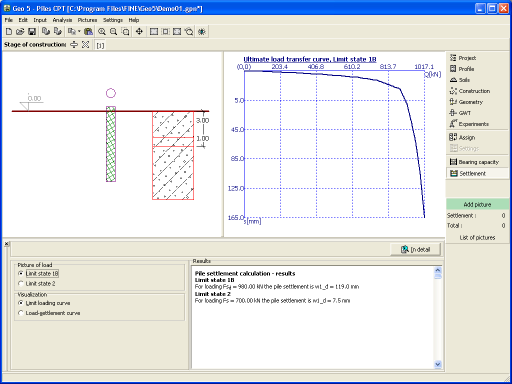Click the add construction stage plus icon
This screenshot has width=512, height=384.
coord(74,45)
